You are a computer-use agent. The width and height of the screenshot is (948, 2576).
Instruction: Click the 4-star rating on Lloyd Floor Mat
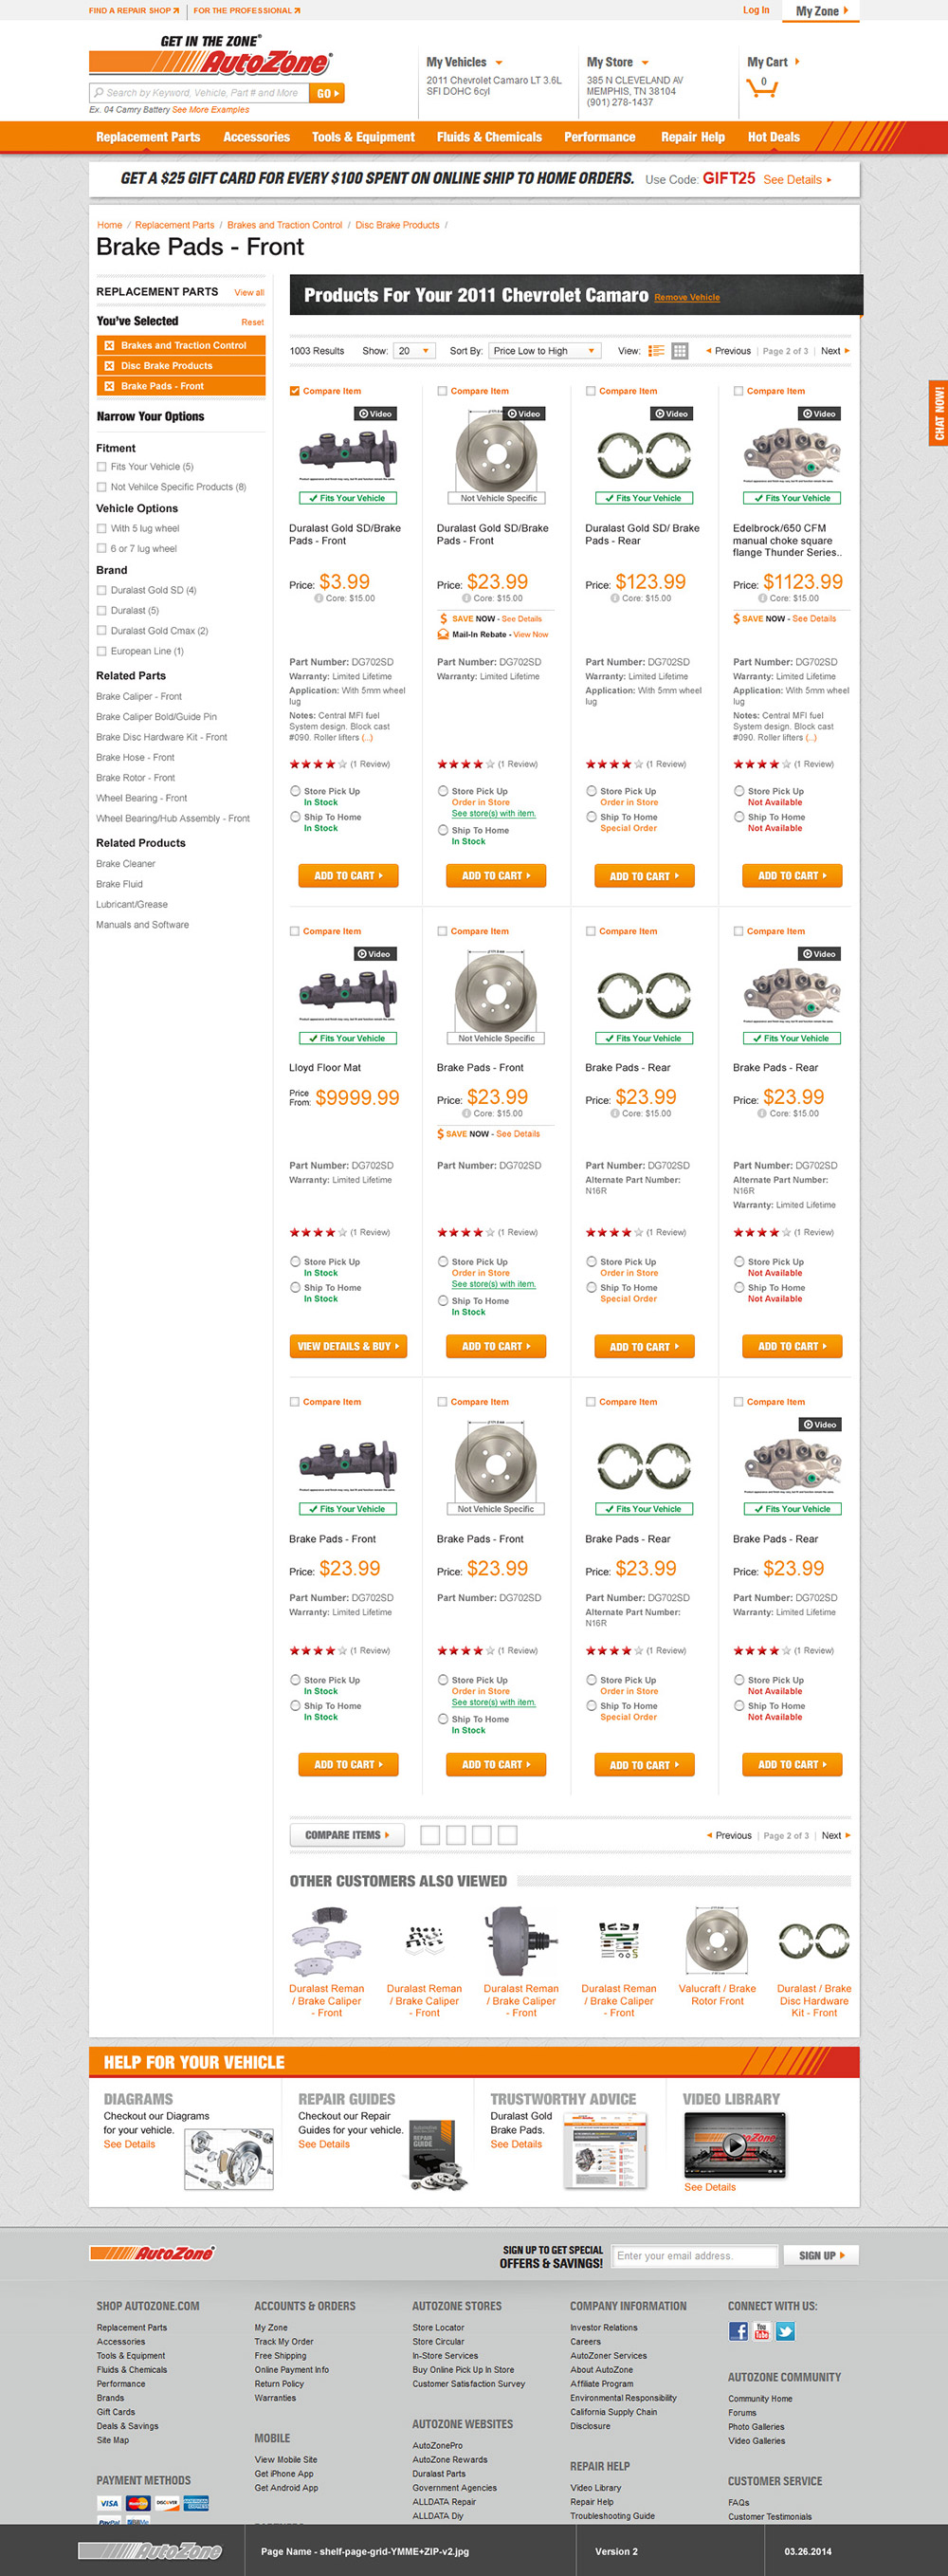pyautogui.click(x=317, y=1232)
